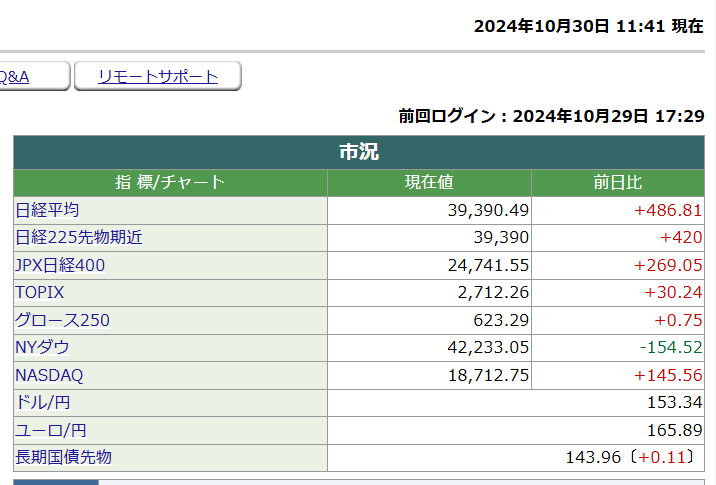Click the 日経平均 current value 39,390.49
The width and height of the screenshot is (716, 485).
tap(488, 210)
